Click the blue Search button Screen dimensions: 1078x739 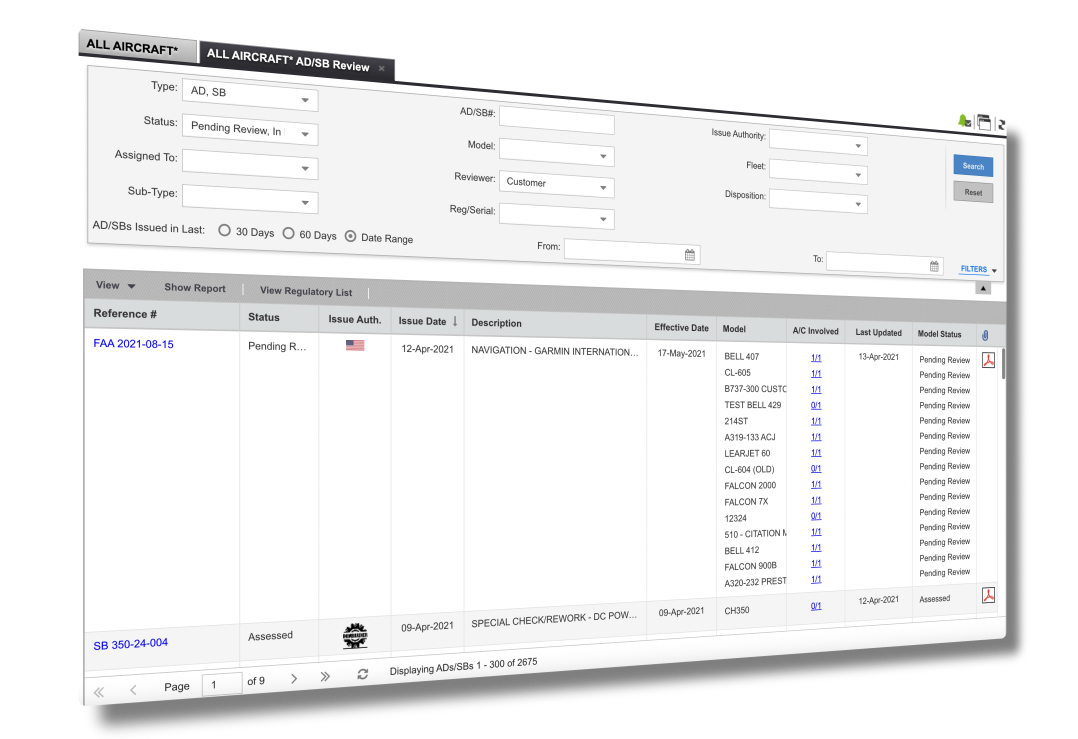pyautogui.click(x=973, y=166)
